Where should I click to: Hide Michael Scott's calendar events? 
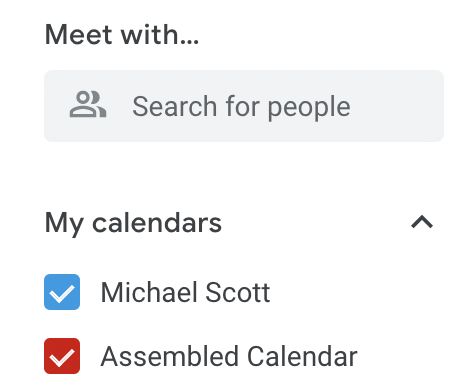tap(62, 292)
